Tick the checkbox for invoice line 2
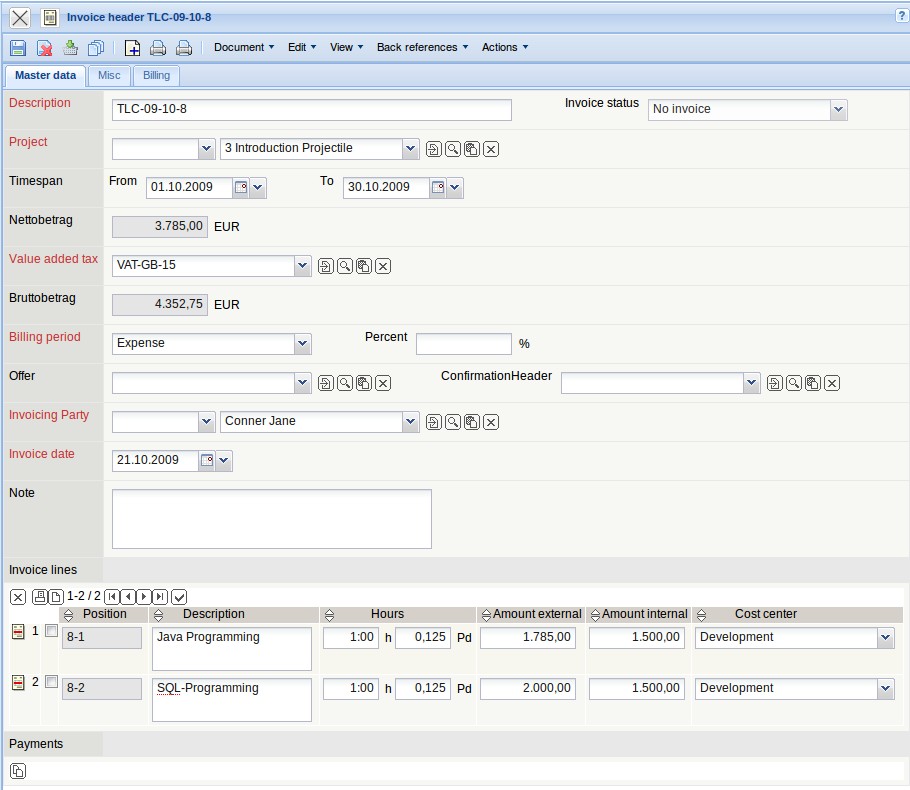 52,682
